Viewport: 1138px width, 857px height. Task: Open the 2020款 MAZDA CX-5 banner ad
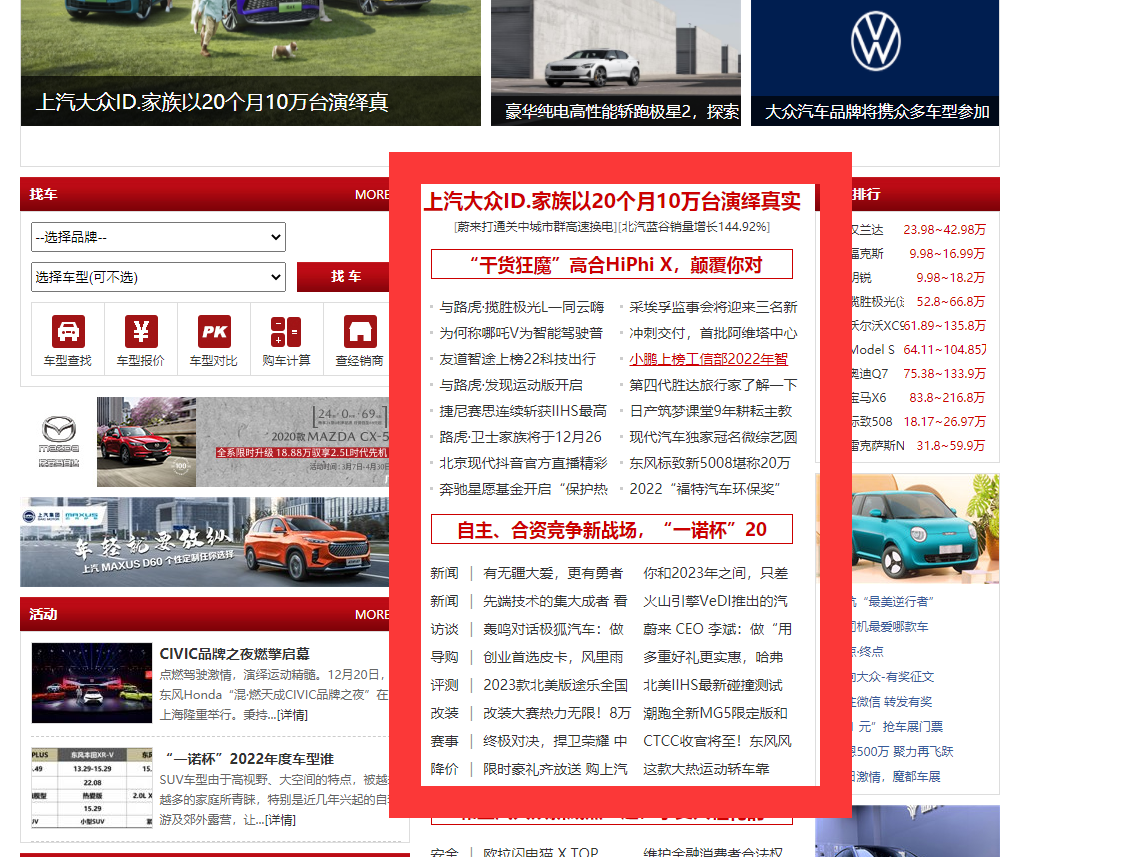tap(243, 441)
